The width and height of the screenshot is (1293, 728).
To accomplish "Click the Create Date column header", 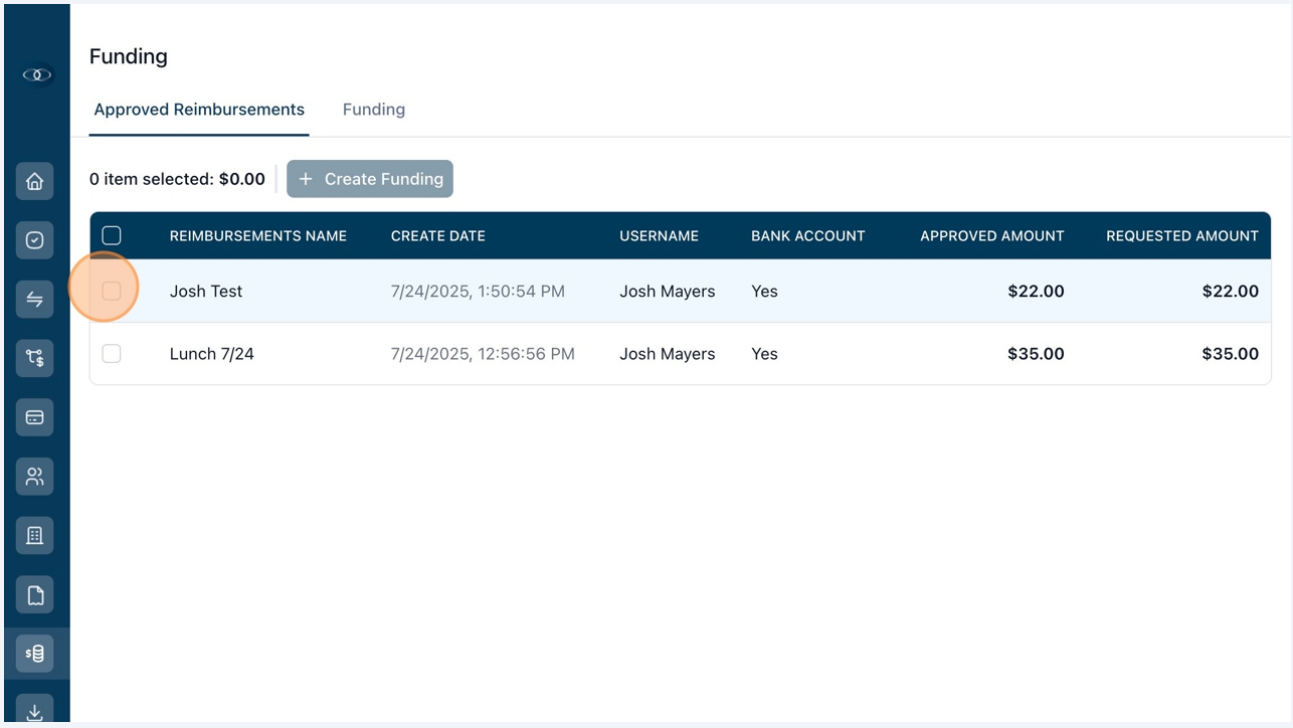I will (x=438, y=236).
